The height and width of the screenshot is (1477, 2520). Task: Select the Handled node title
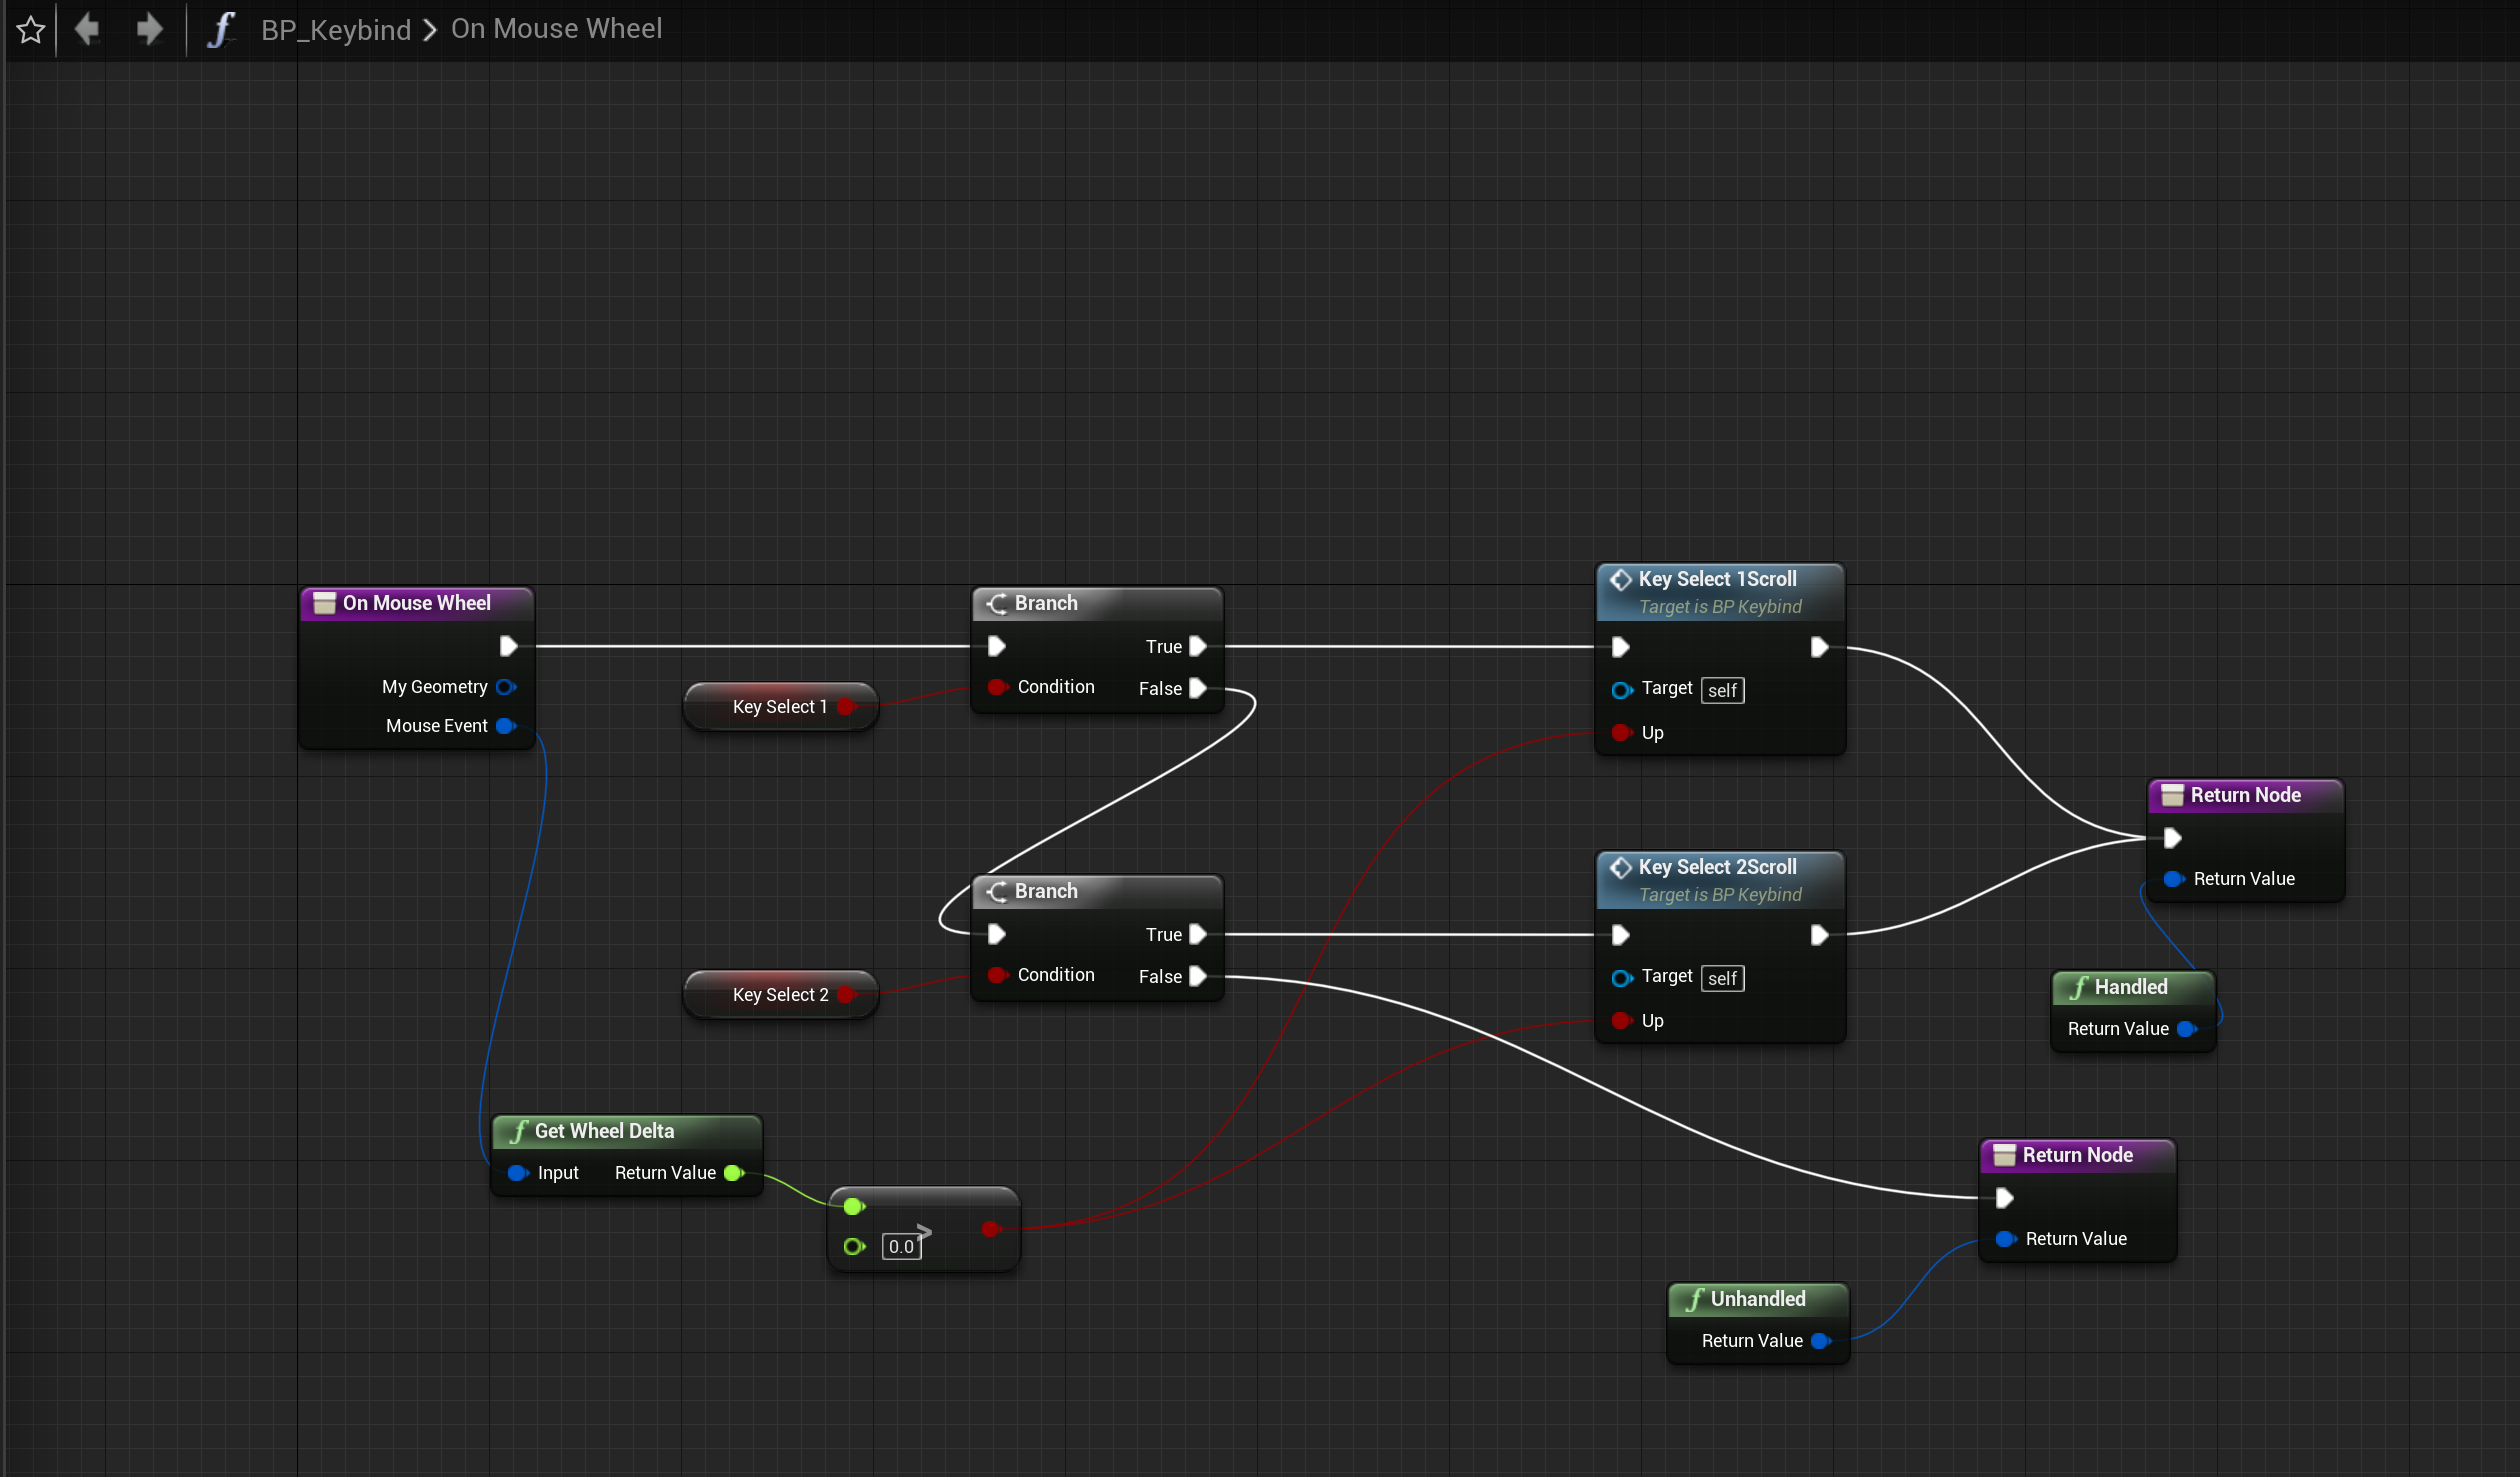click(x=2130, y=987)
